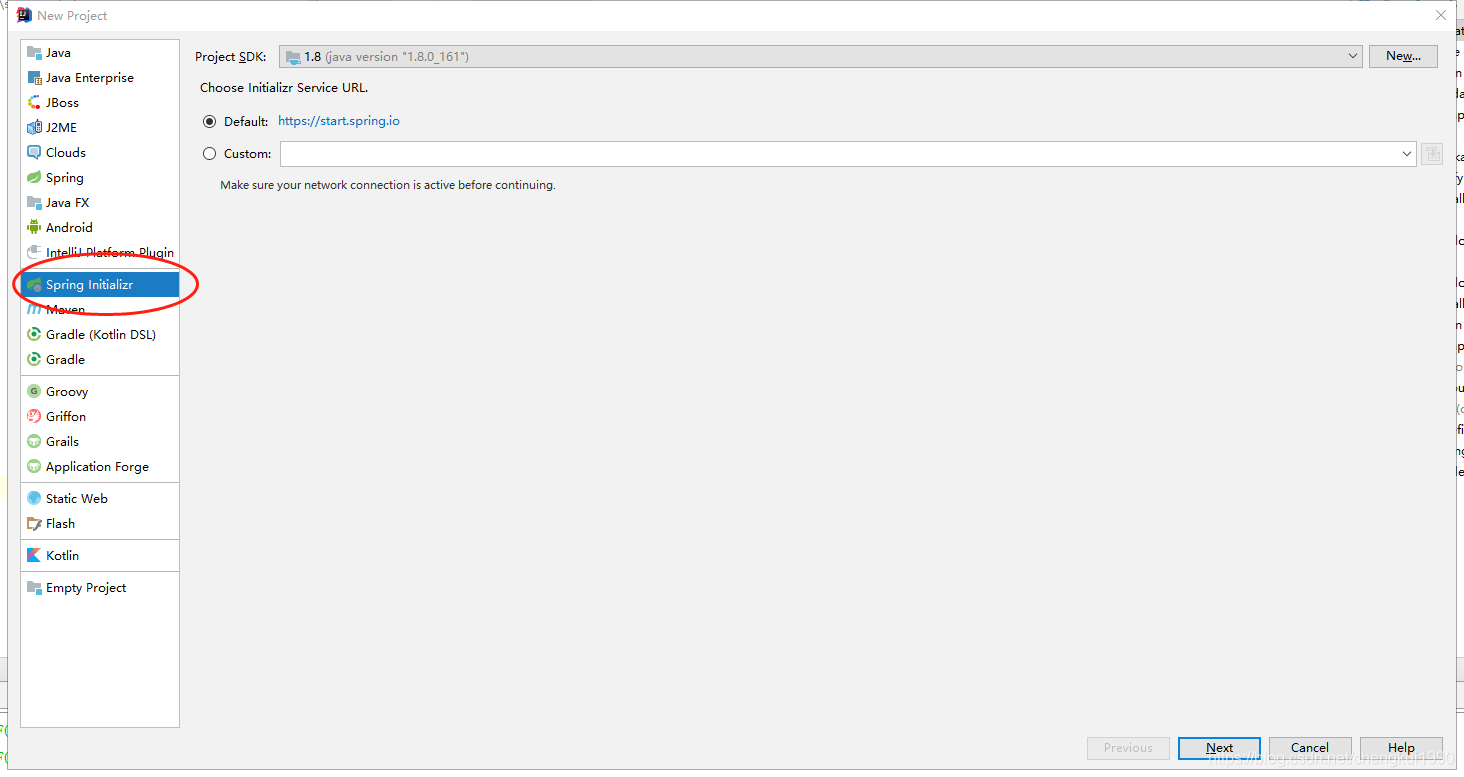This screenshot has width=1464, height=777.
Task: Click the Help button
Action: (1401, 748)
